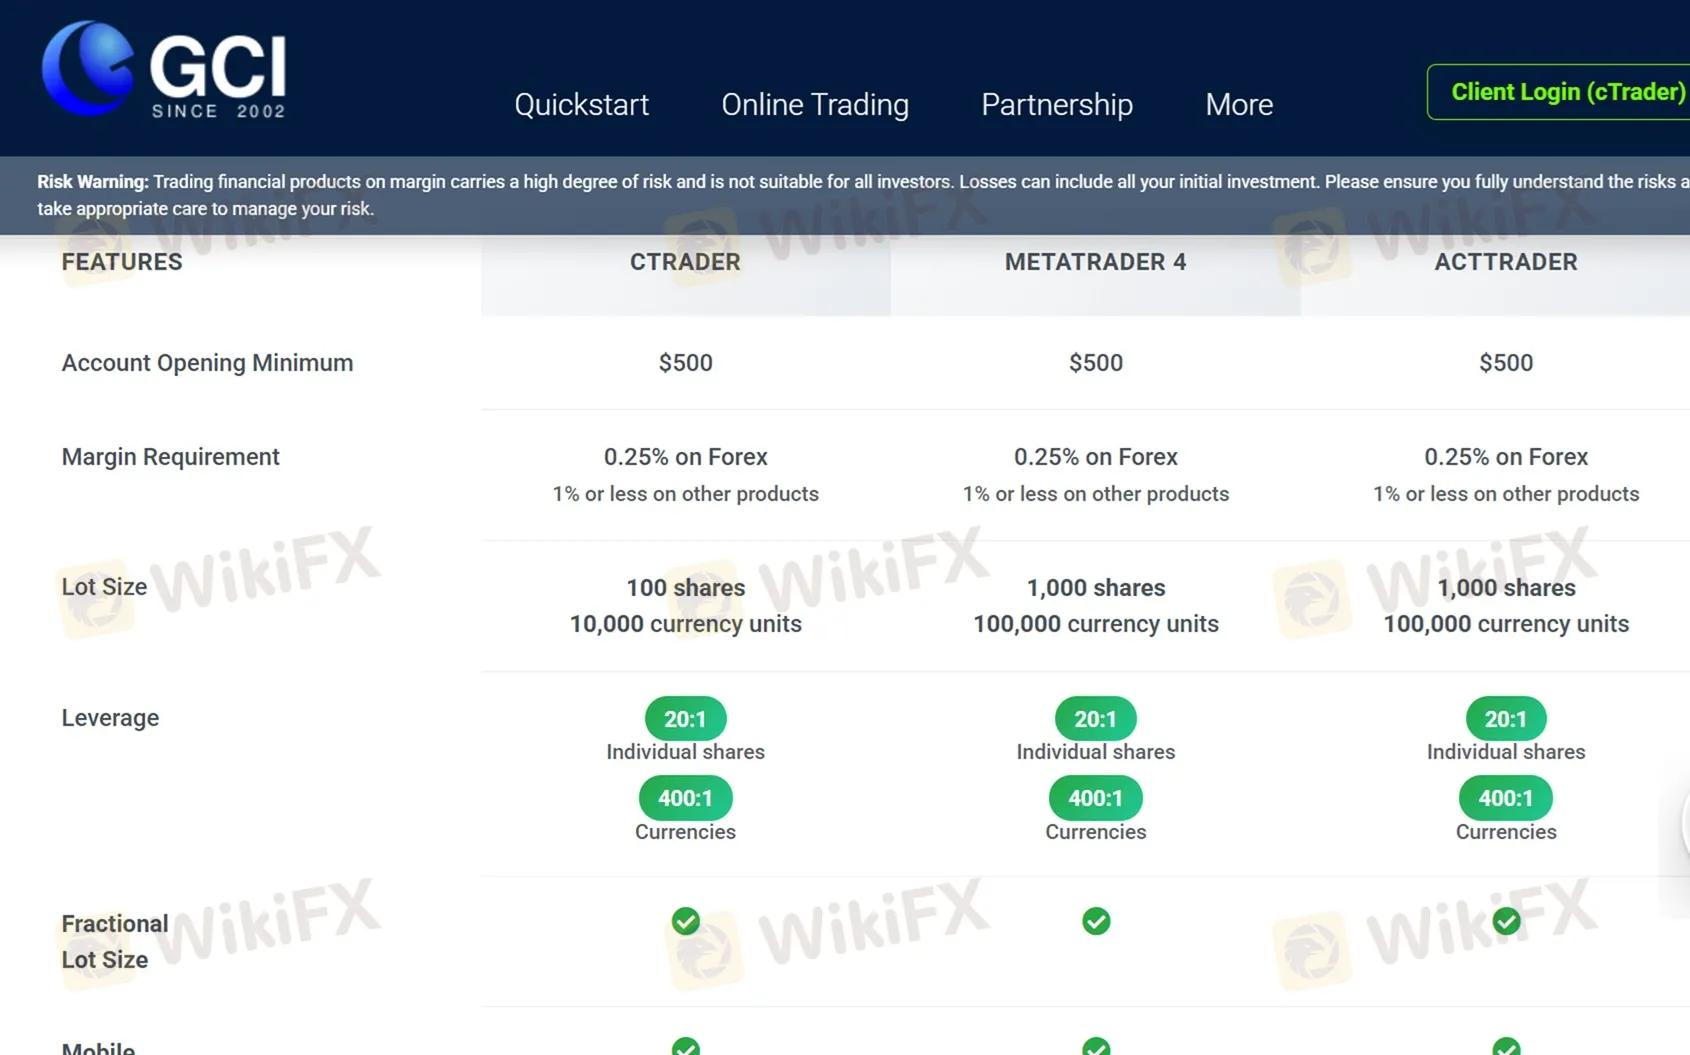Viewport: 1690px width, 1055px height.
Task: Click ActTrader's 0.25% on Forex margin
Action: click(1506, 457)
